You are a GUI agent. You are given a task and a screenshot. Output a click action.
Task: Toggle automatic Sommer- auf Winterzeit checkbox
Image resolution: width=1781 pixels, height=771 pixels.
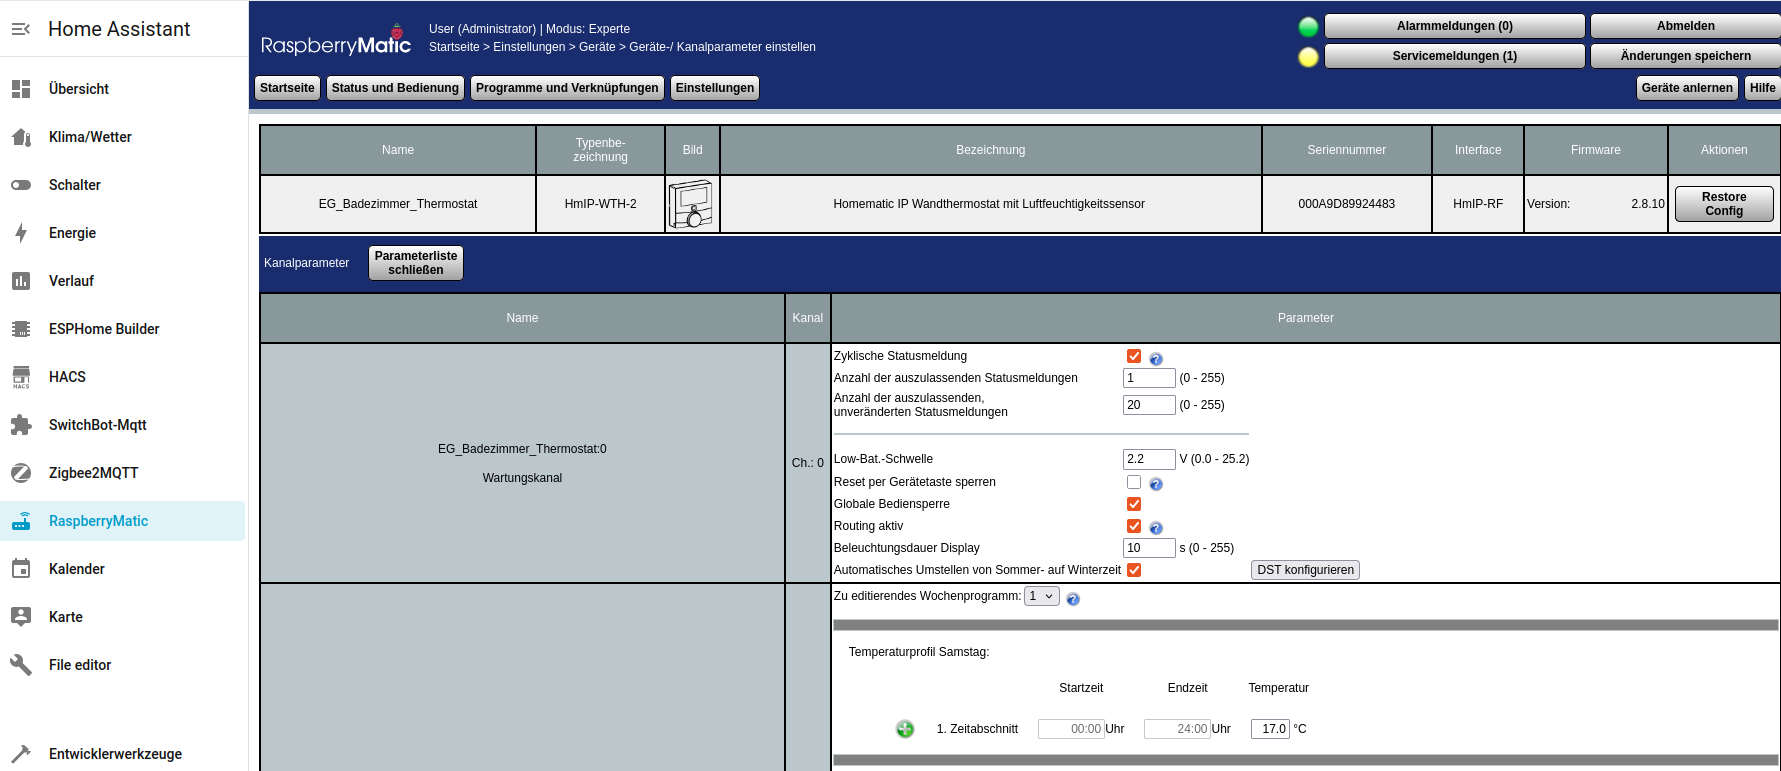click(1133, 570)
